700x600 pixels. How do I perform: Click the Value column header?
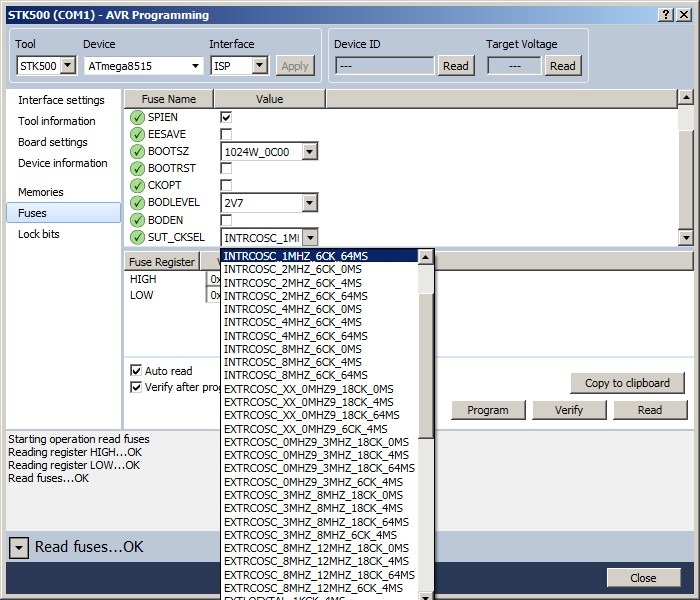pyautogui.click(x=270, y=99)
